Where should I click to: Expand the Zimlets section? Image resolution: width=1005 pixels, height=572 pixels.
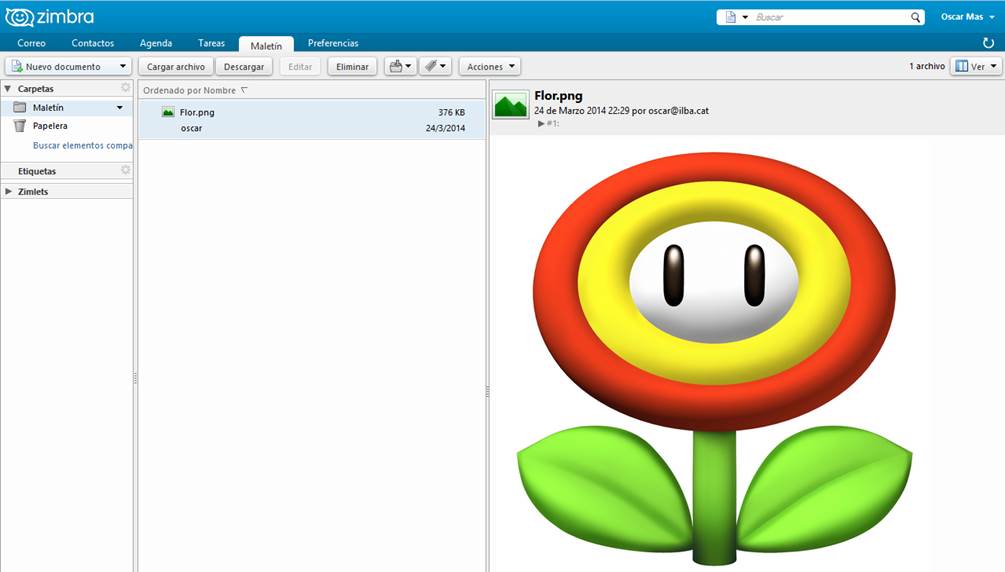8,191
